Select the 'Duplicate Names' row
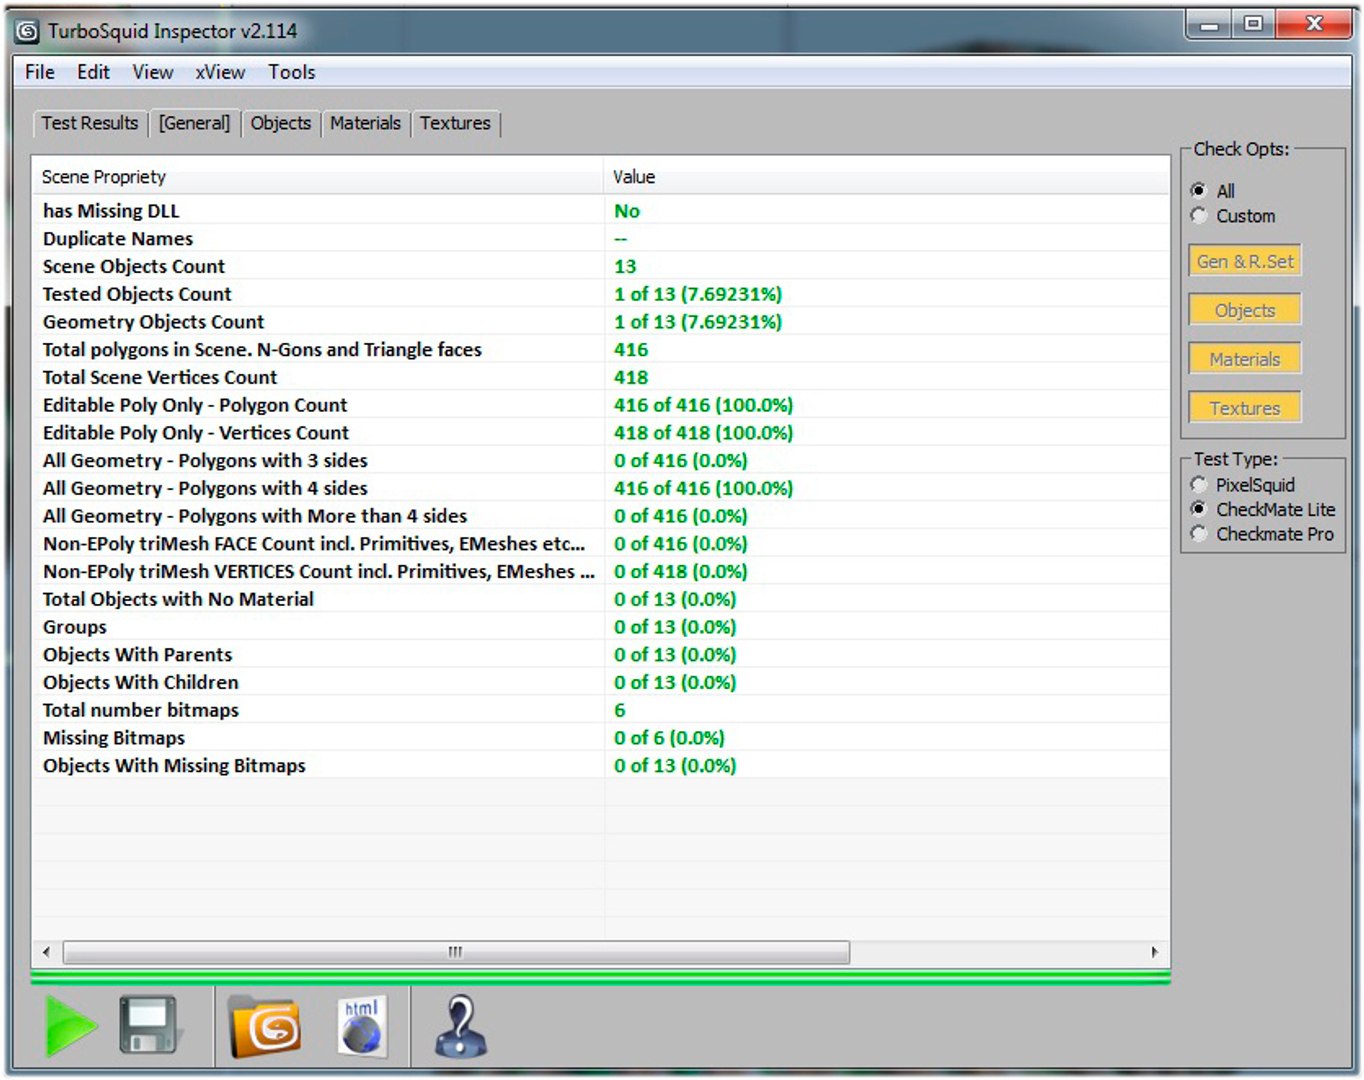The image size is (1364, 1080). (601, 239)
